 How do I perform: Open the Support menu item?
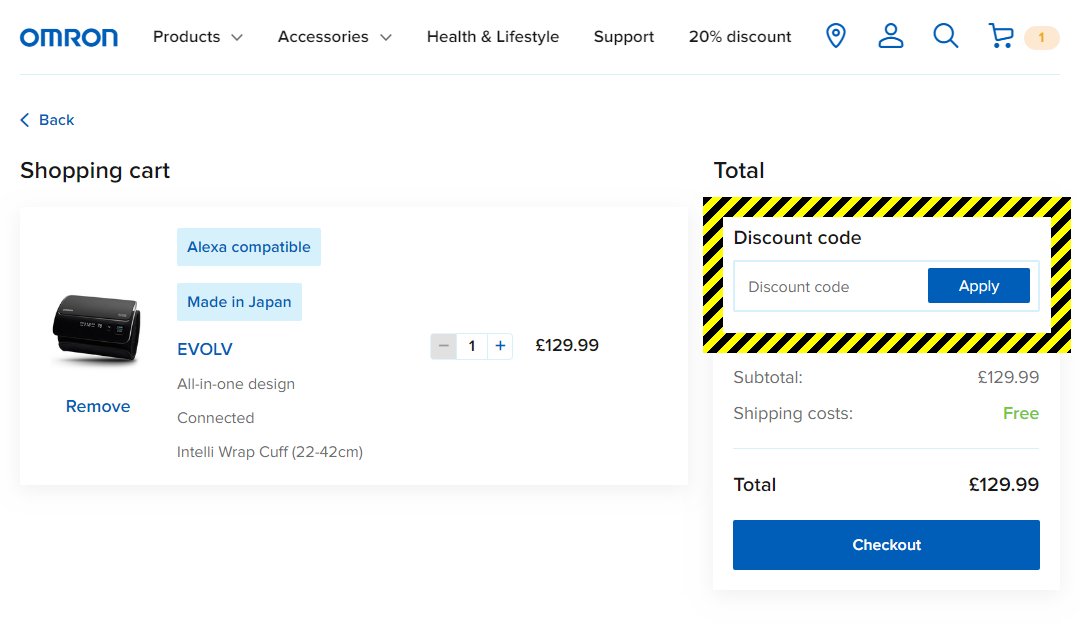pyautogui.click(x=623, y=37)
